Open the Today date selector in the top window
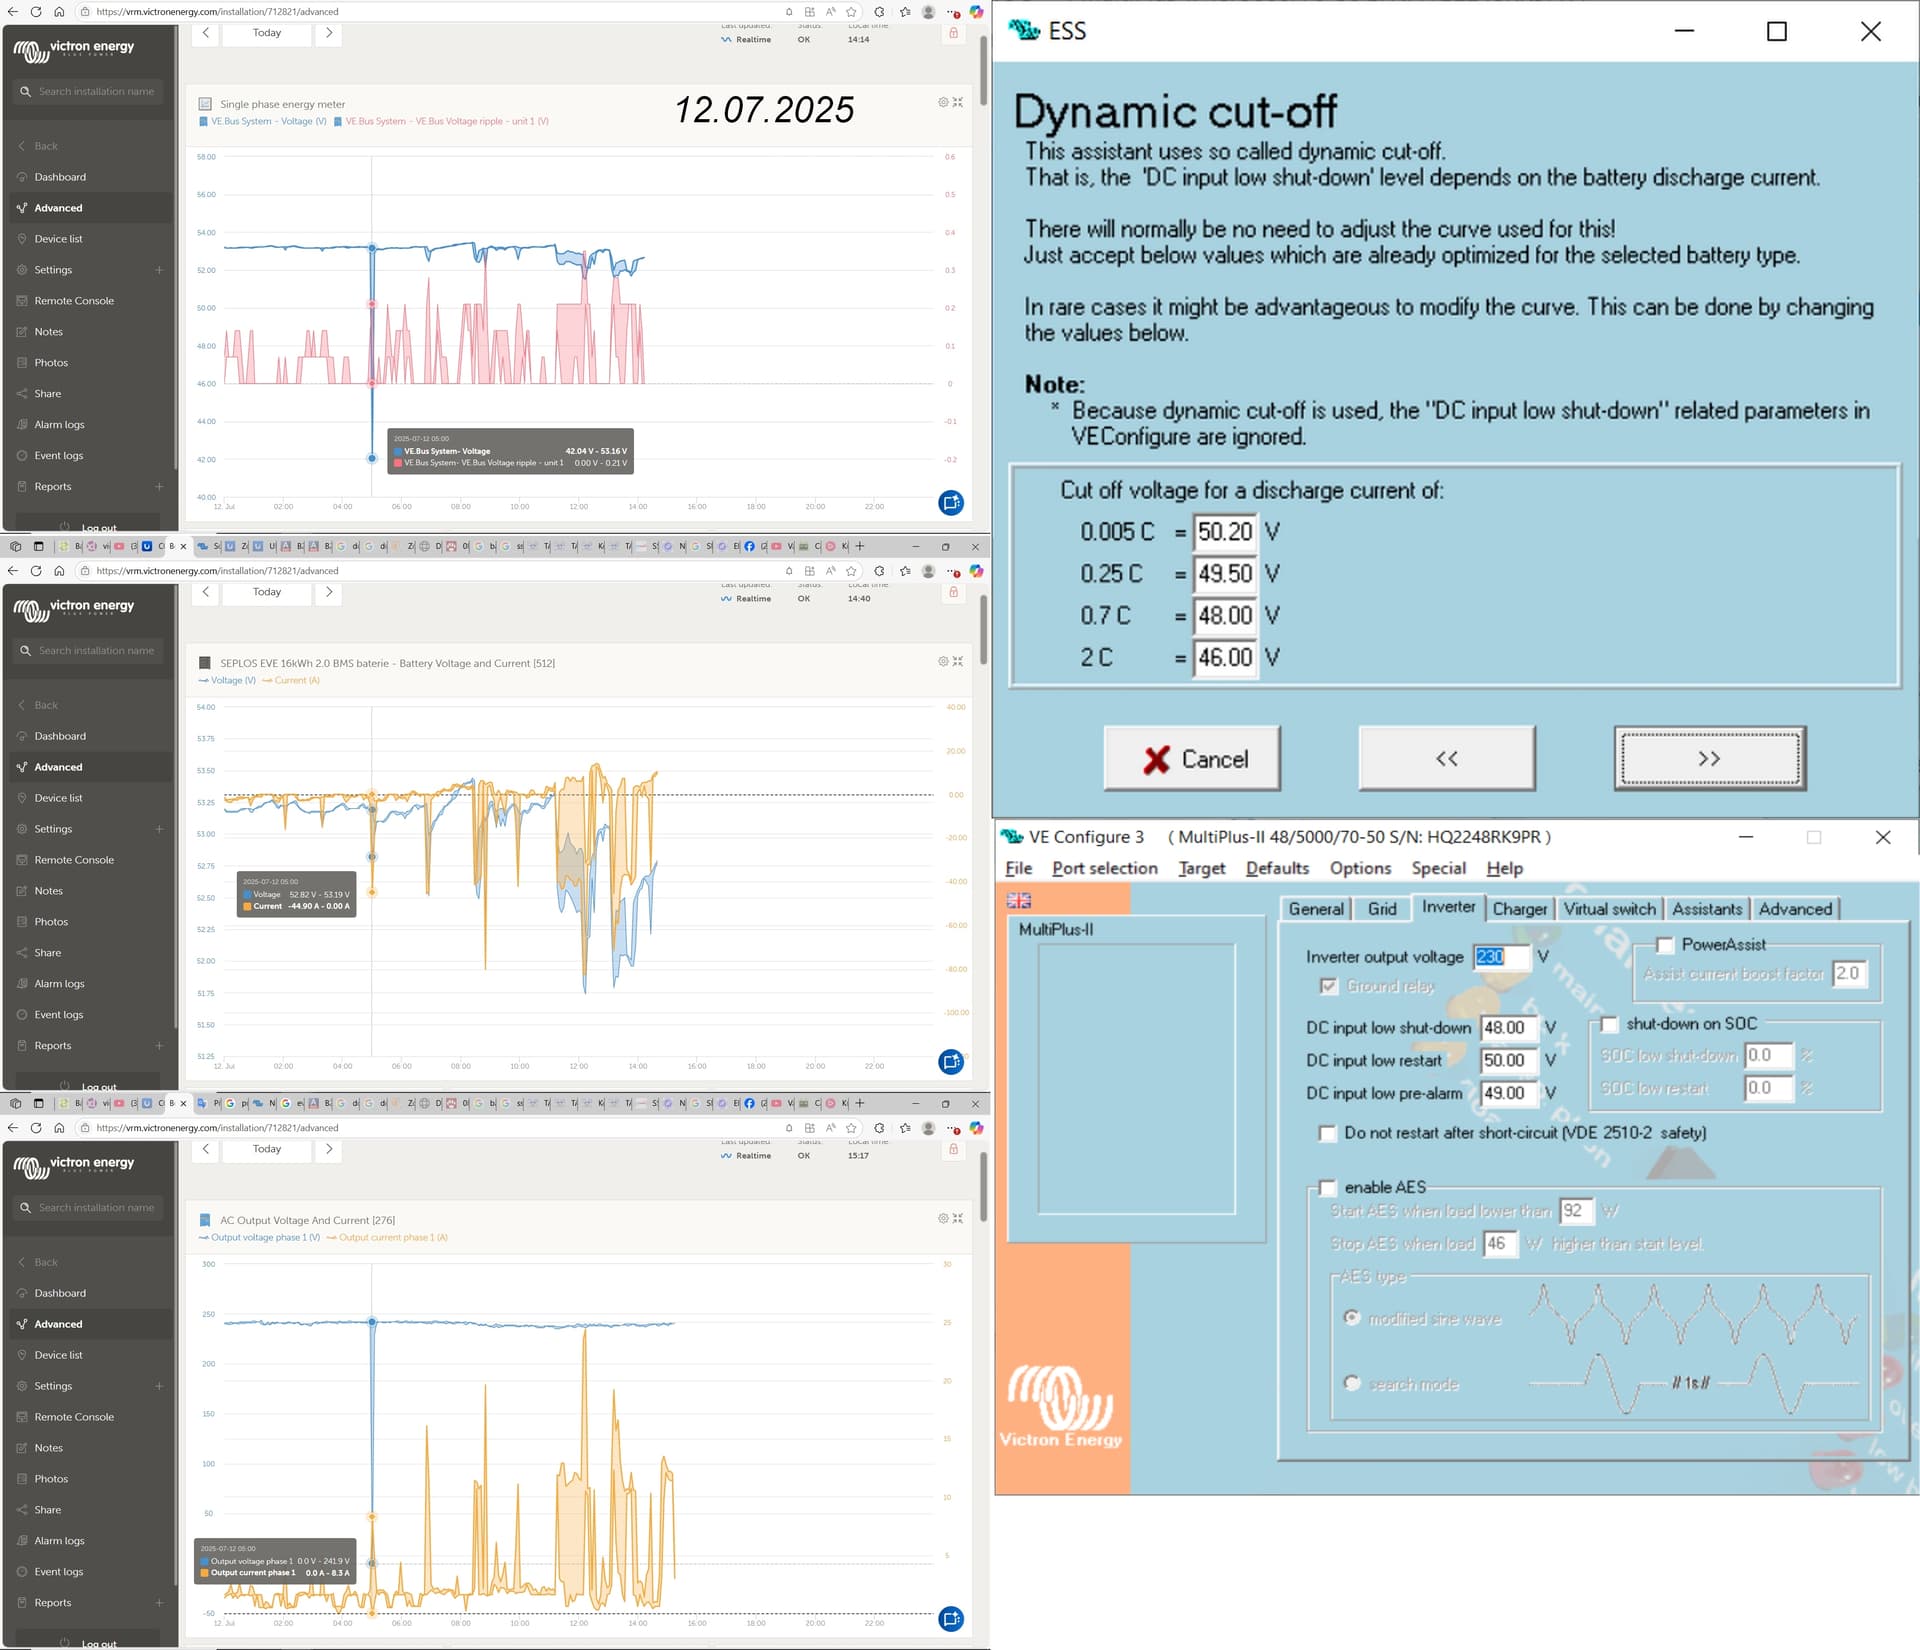1920x1650 pixels. (x=267, y=33)
